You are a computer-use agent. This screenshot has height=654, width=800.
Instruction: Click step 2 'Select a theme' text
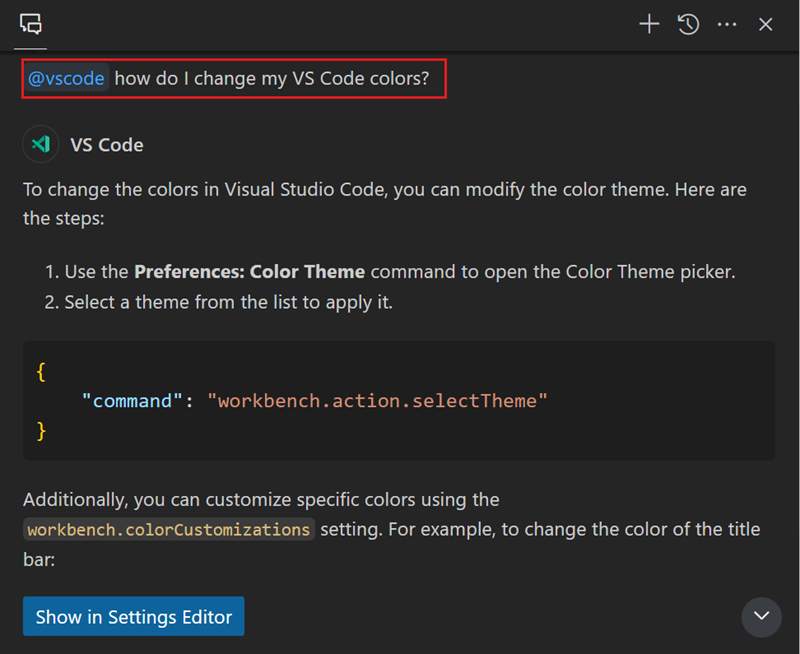pos(228,302)
